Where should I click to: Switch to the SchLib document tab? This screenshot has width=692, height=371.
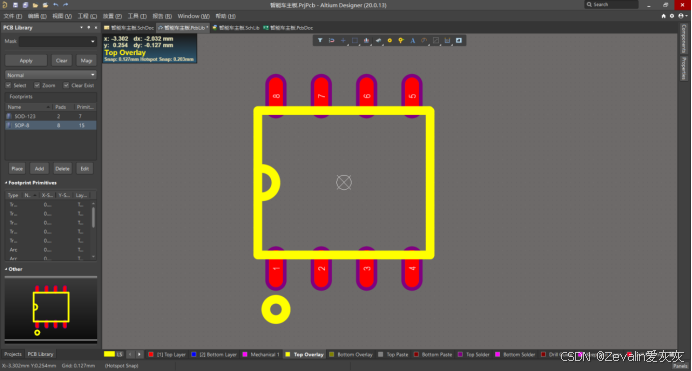tap(236, 27)
